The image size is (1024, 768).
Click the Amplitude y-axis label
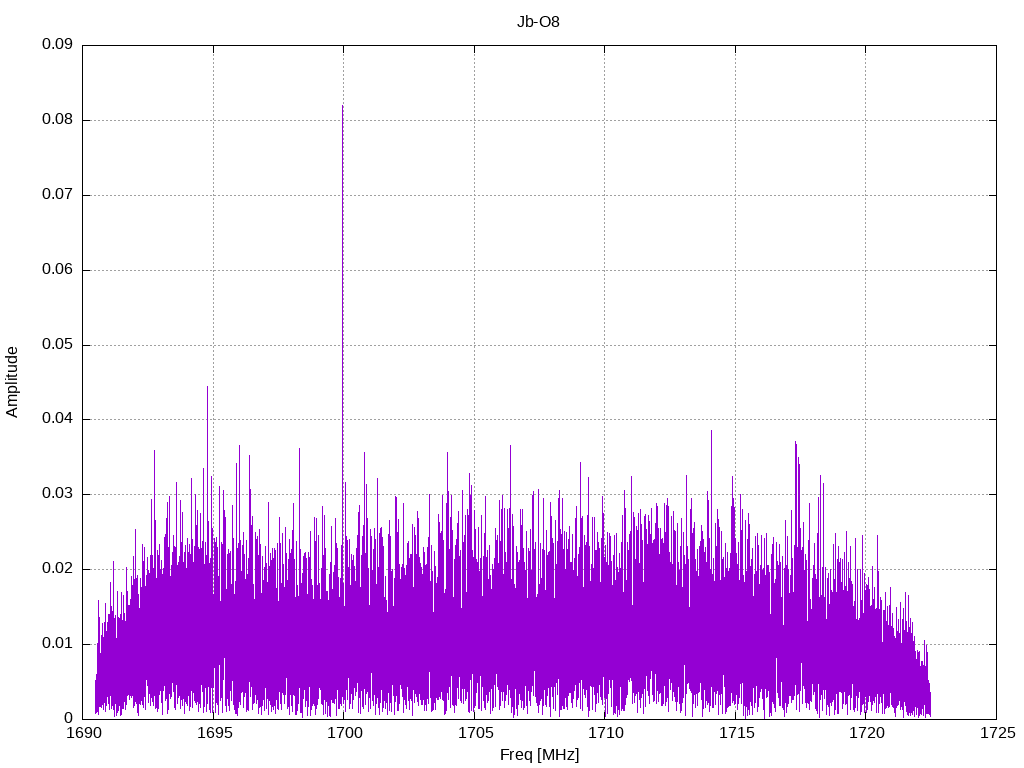[x=12, y=381]
